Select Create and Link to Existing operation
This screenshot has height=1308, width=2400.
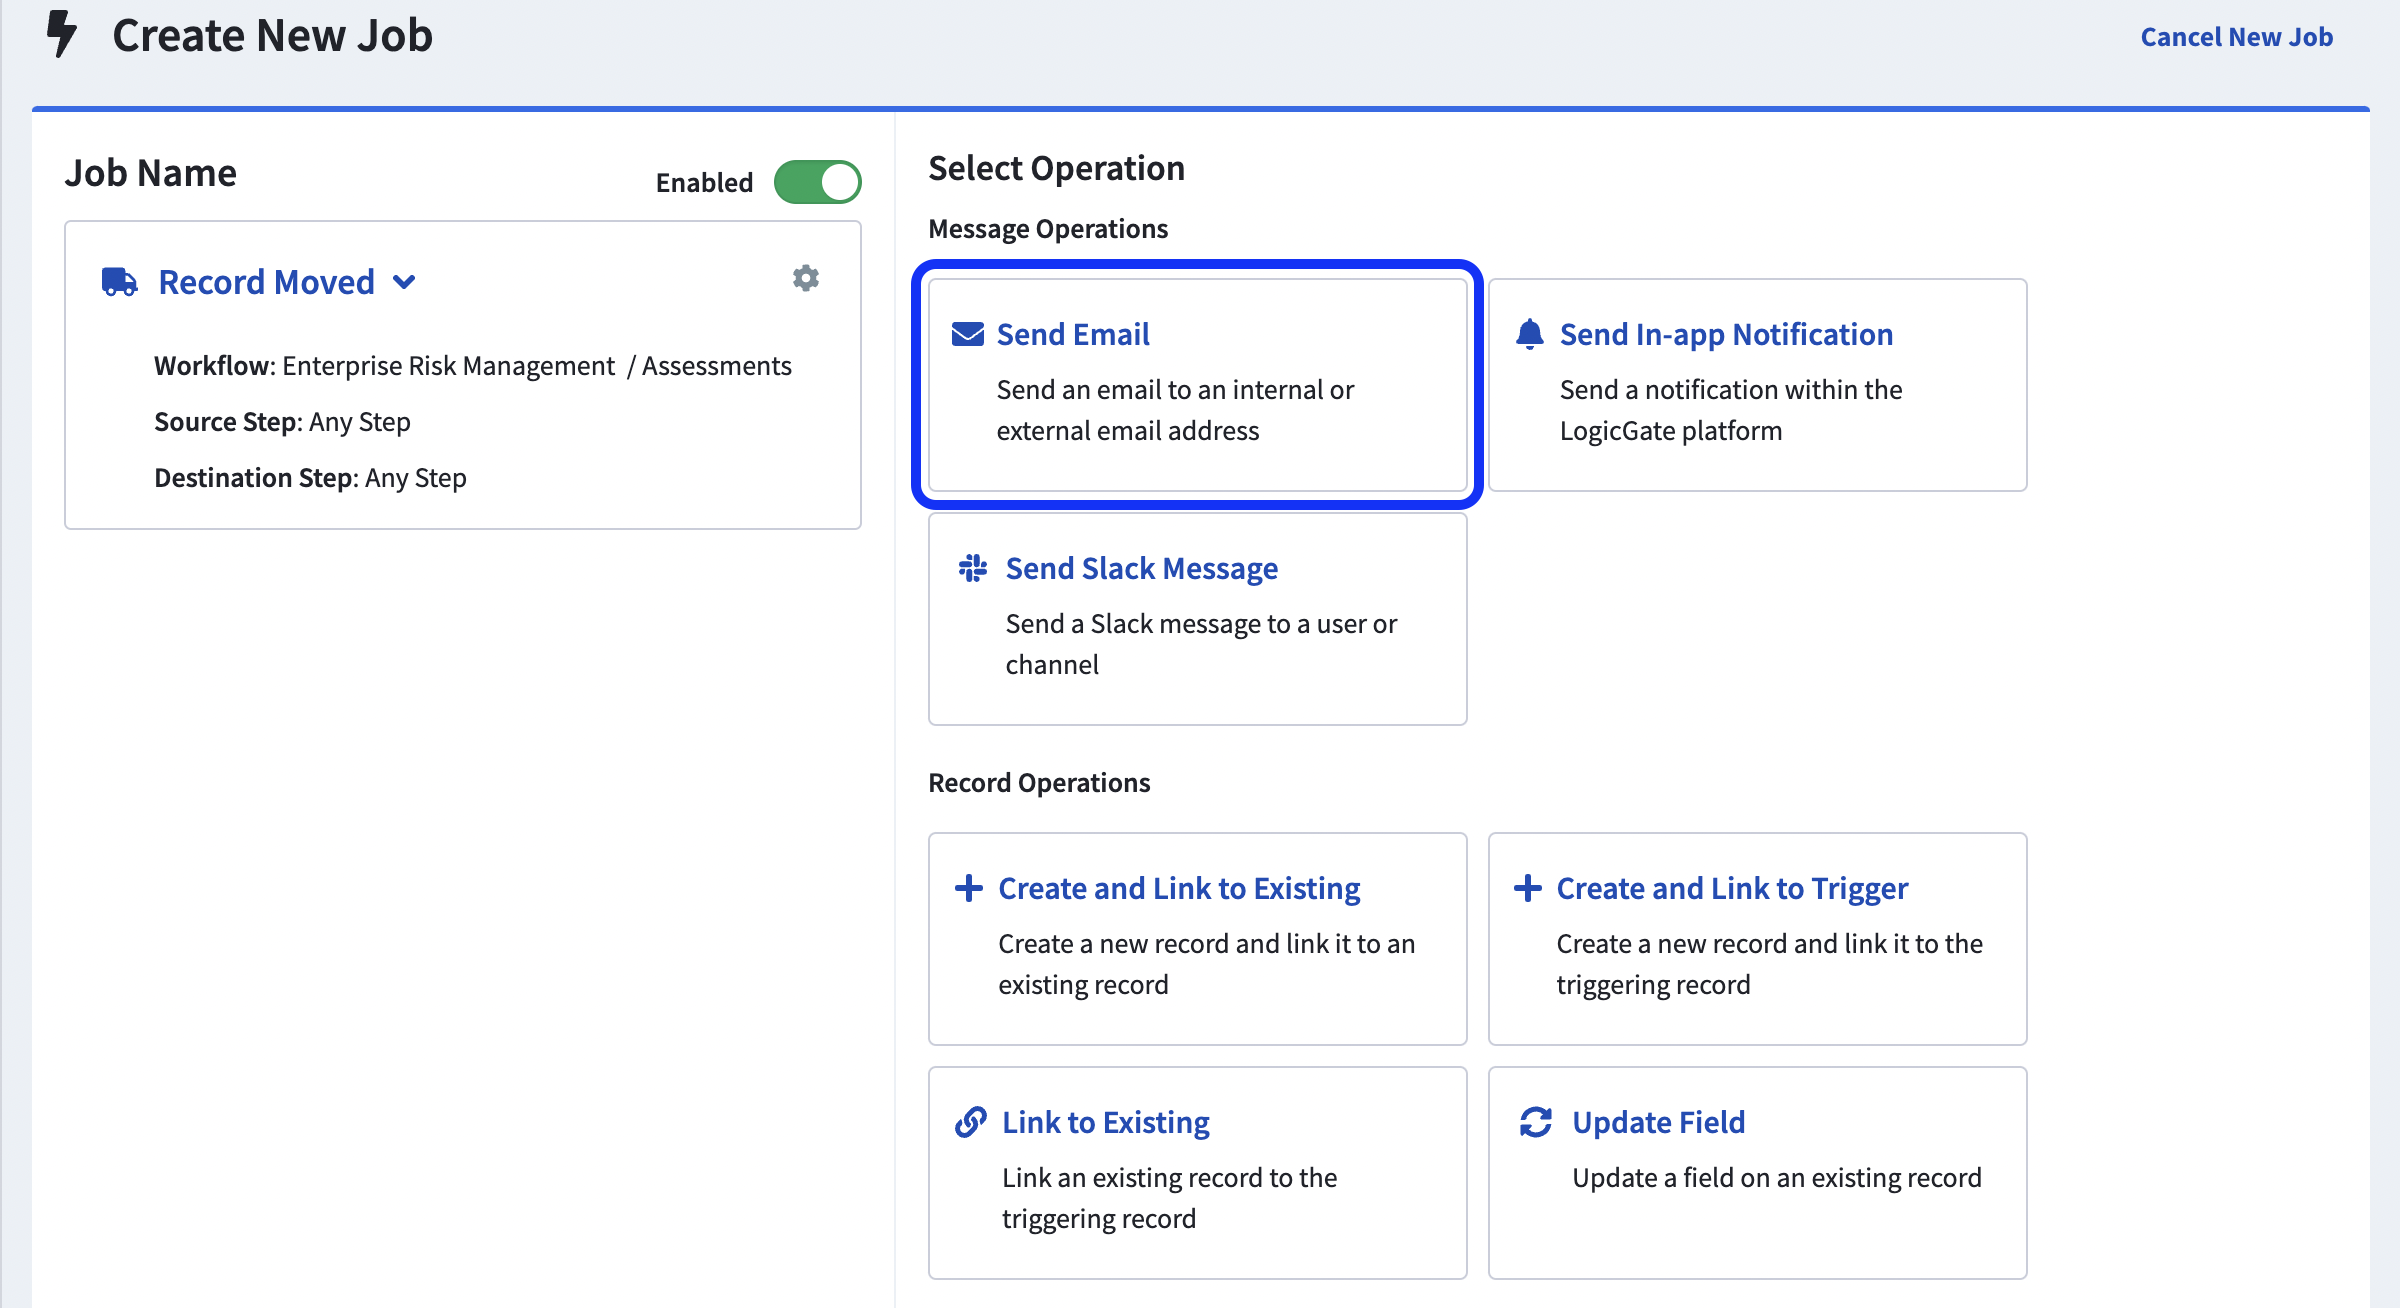coord(1179,888)
